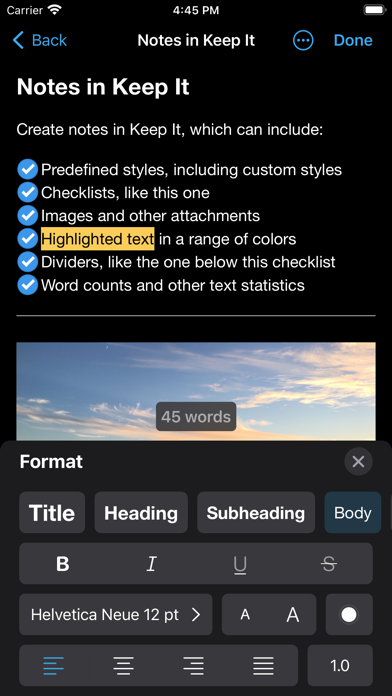Toggle the 'Checklists, like this one' checkbox
This screenshot has height=696, width=392.
coord(28,193)
